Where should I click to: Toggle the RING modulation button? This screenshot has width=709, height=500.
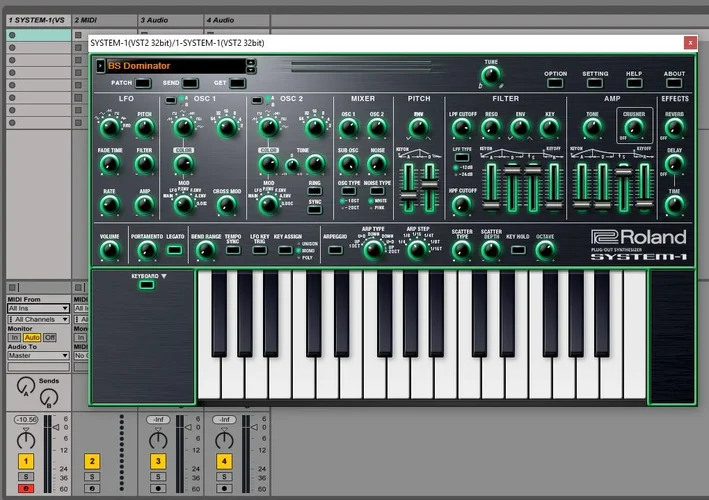click(314, 191)
